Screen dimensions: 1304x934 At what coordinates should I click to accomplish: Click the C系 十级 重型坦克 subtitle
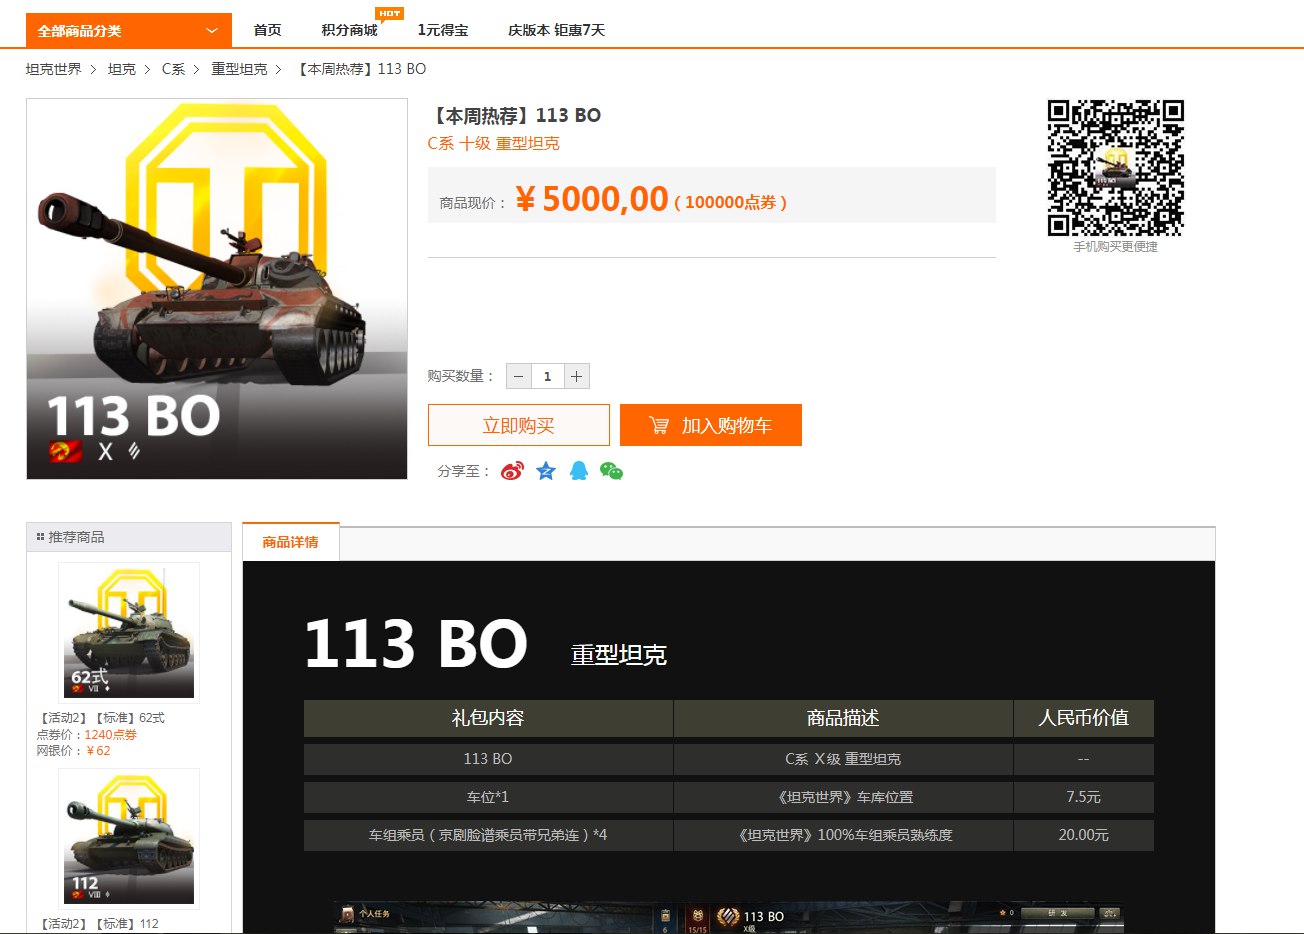[494, 143]
